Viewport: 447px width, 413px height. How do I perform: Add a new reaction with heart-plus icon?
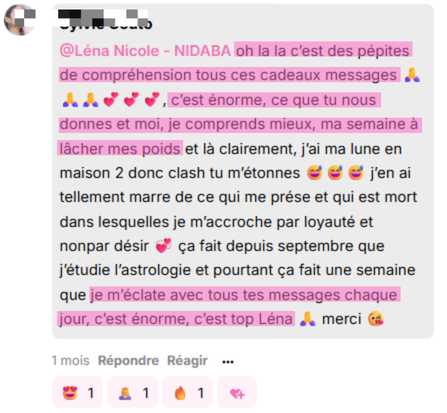click(x=237, y=393)
